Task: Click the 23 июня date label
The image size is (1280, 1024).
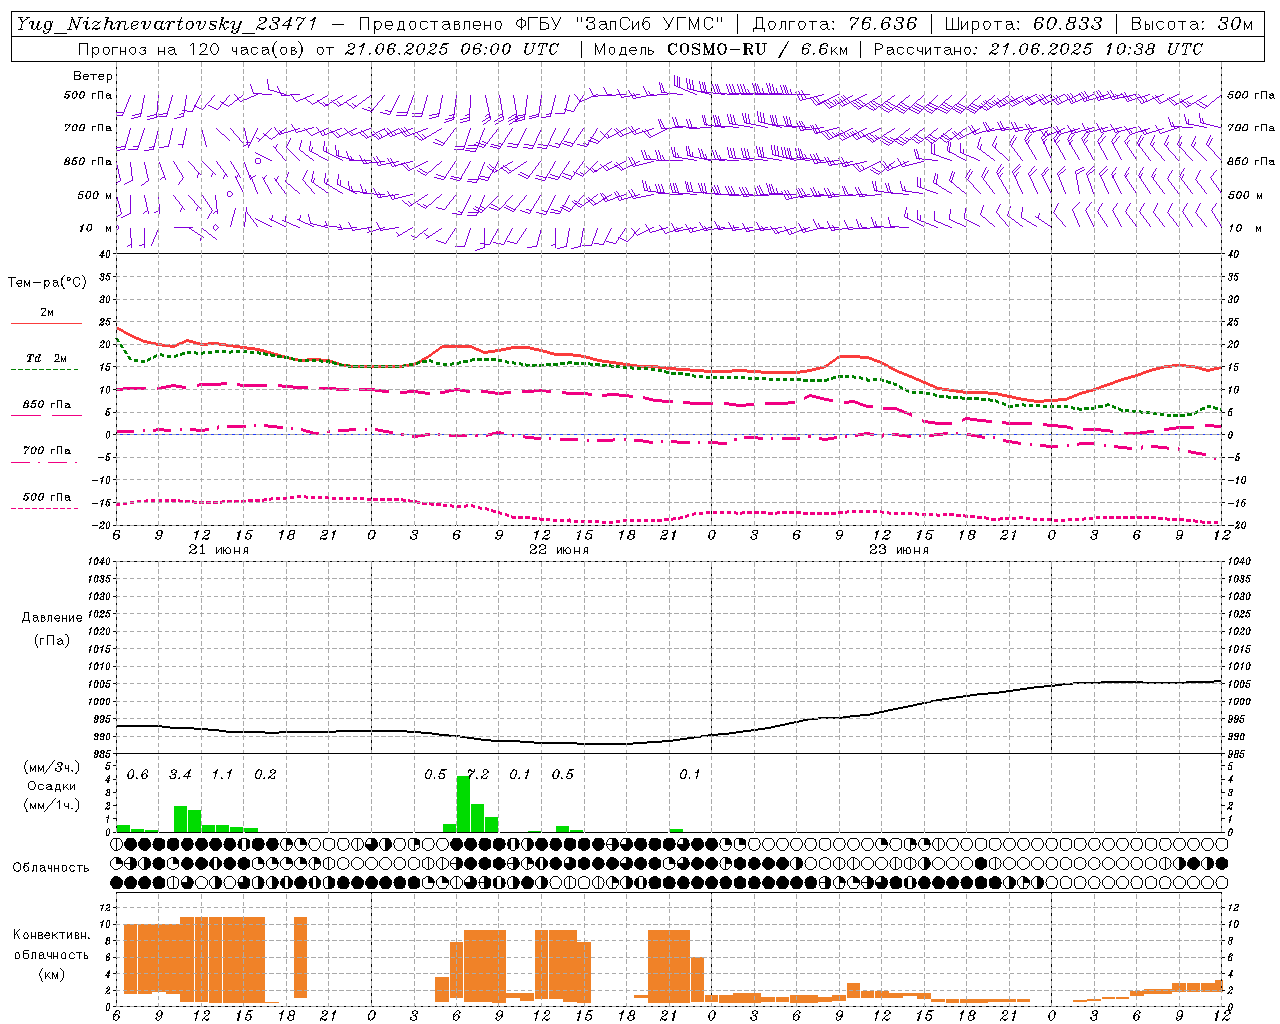Action: 899,550
